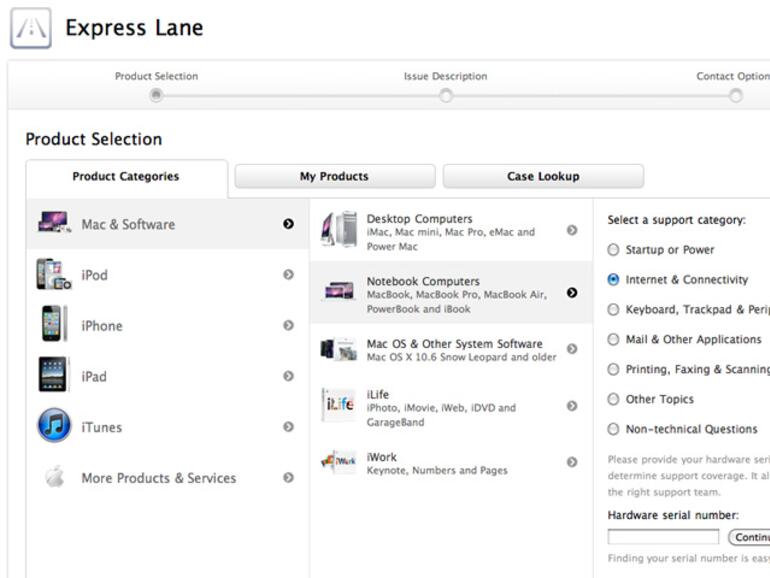Expand the Notebook Computers arrow
770x578 pixels.
(572, 293)
